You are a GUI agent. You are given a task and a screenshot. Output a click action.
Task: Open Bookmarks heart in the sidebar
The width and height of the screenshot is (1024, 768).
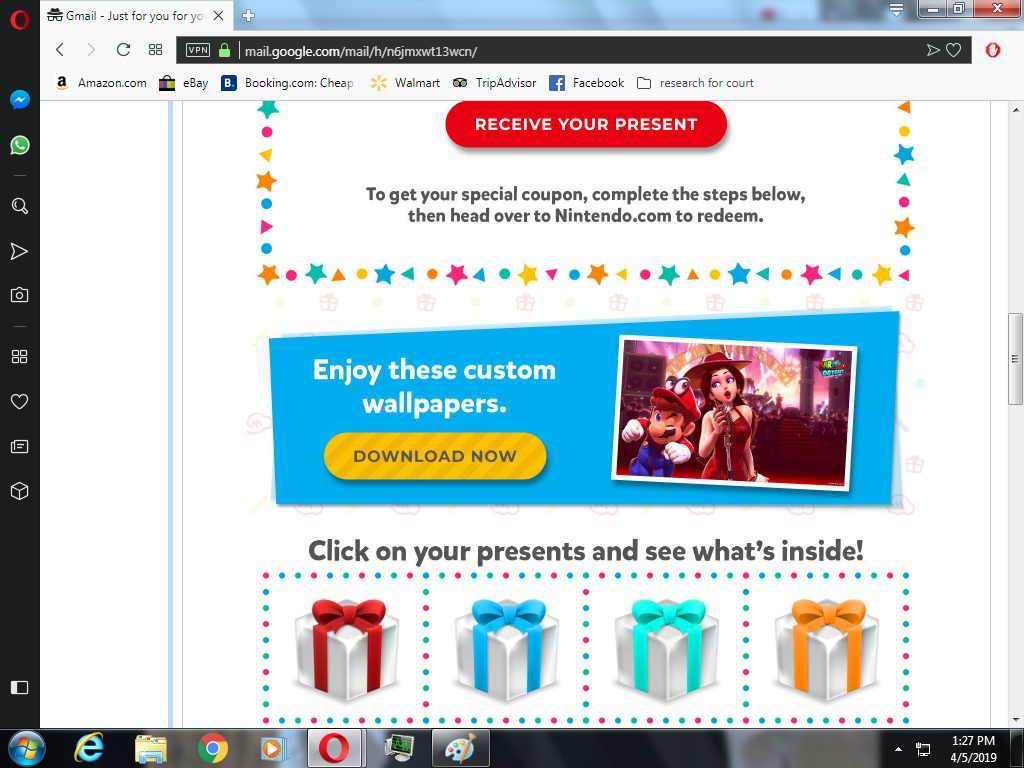tap(20, 402)
